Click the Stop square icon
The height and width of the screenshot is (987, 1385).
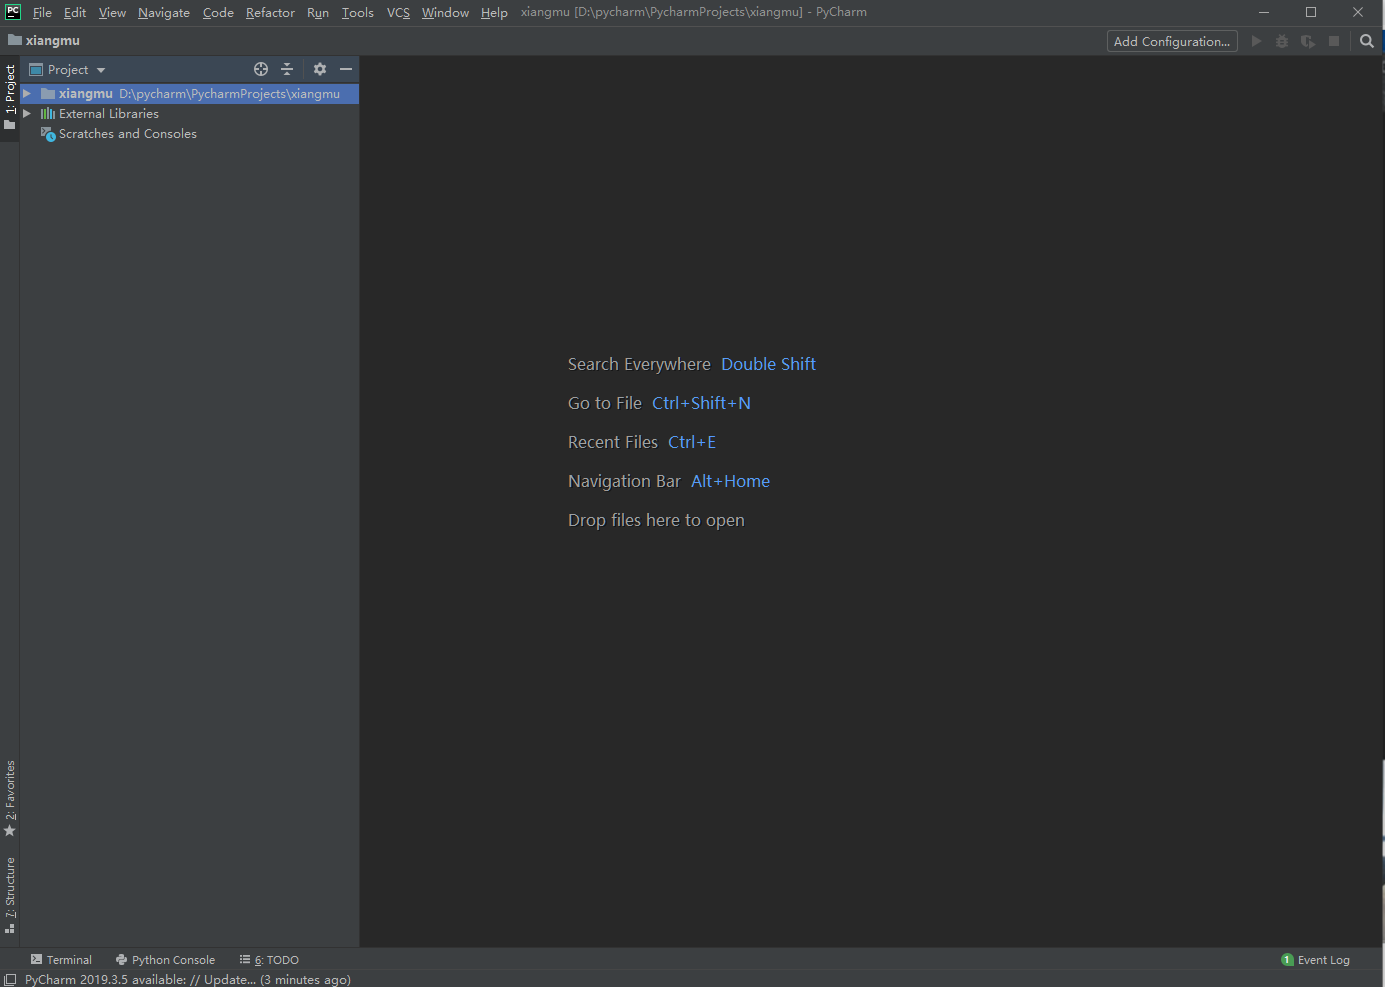[1334, 41]
